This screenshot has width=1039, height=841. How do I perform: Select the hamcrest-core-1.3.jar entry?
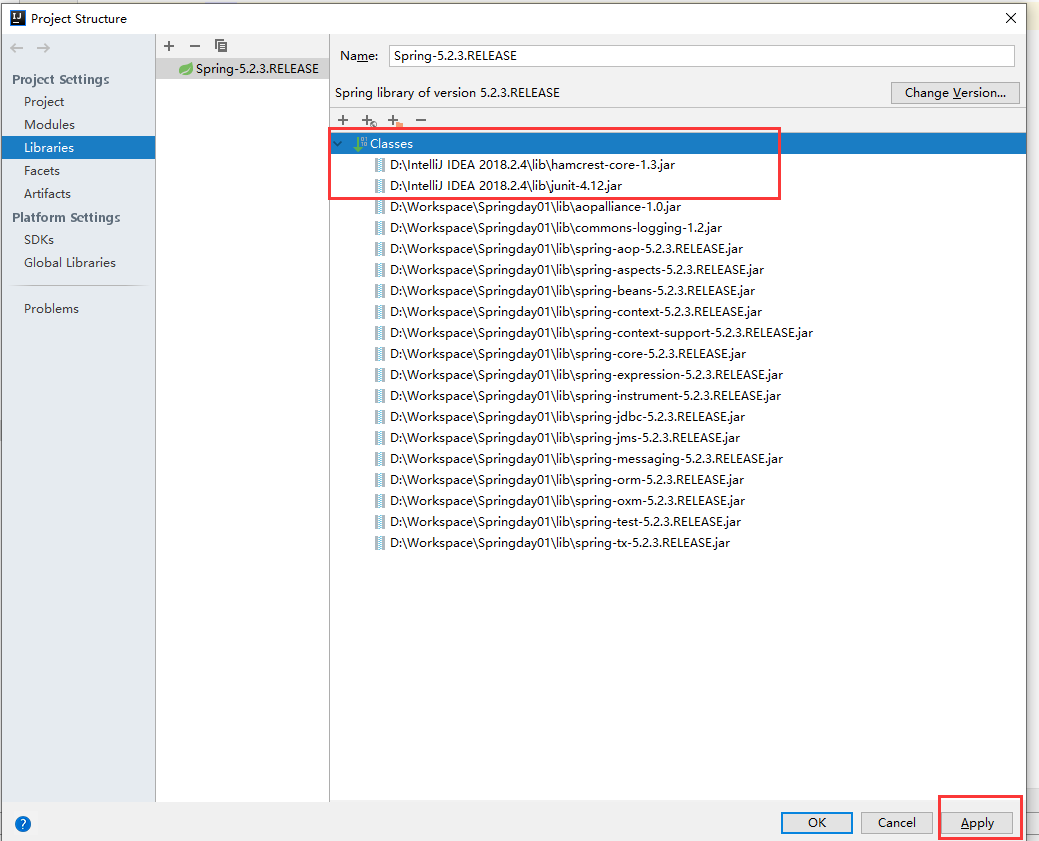[532, 165]
